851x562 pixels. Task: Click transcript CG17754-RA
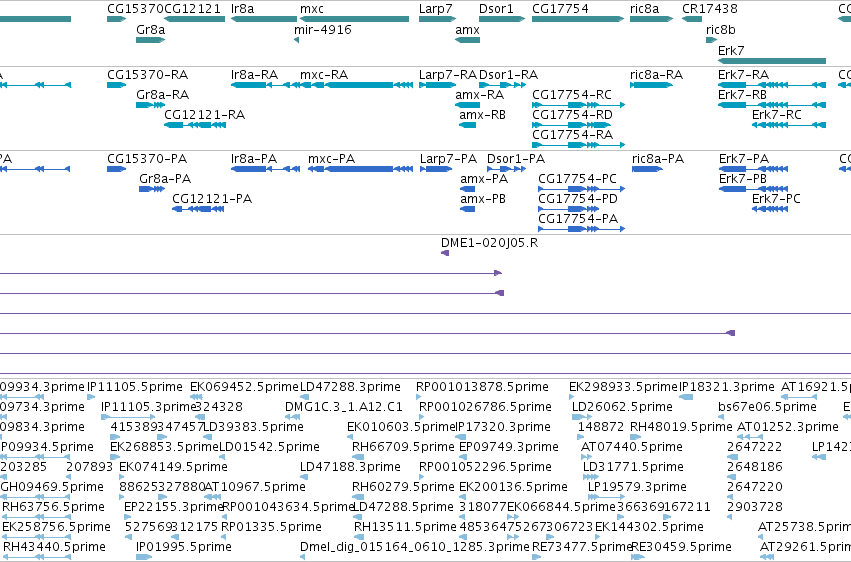click(573, 135)
